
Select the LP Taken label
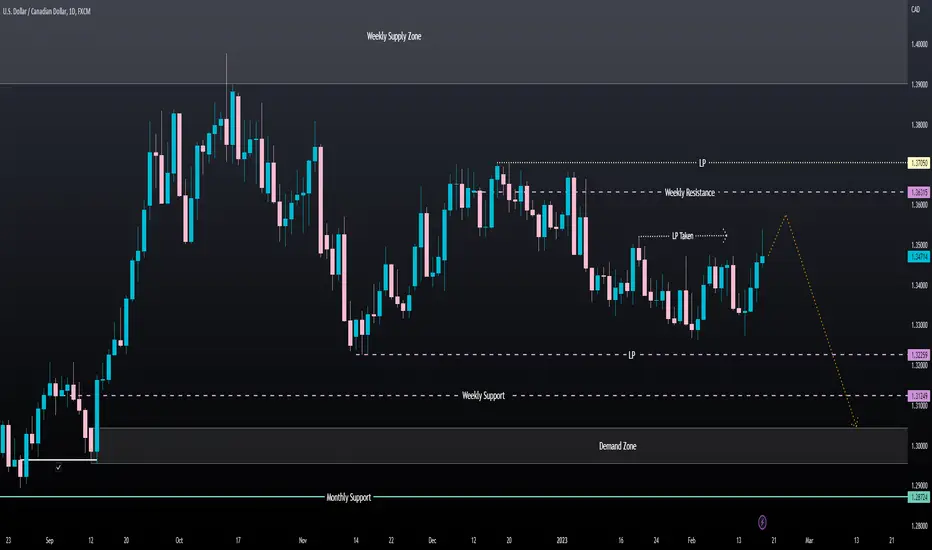682,236
